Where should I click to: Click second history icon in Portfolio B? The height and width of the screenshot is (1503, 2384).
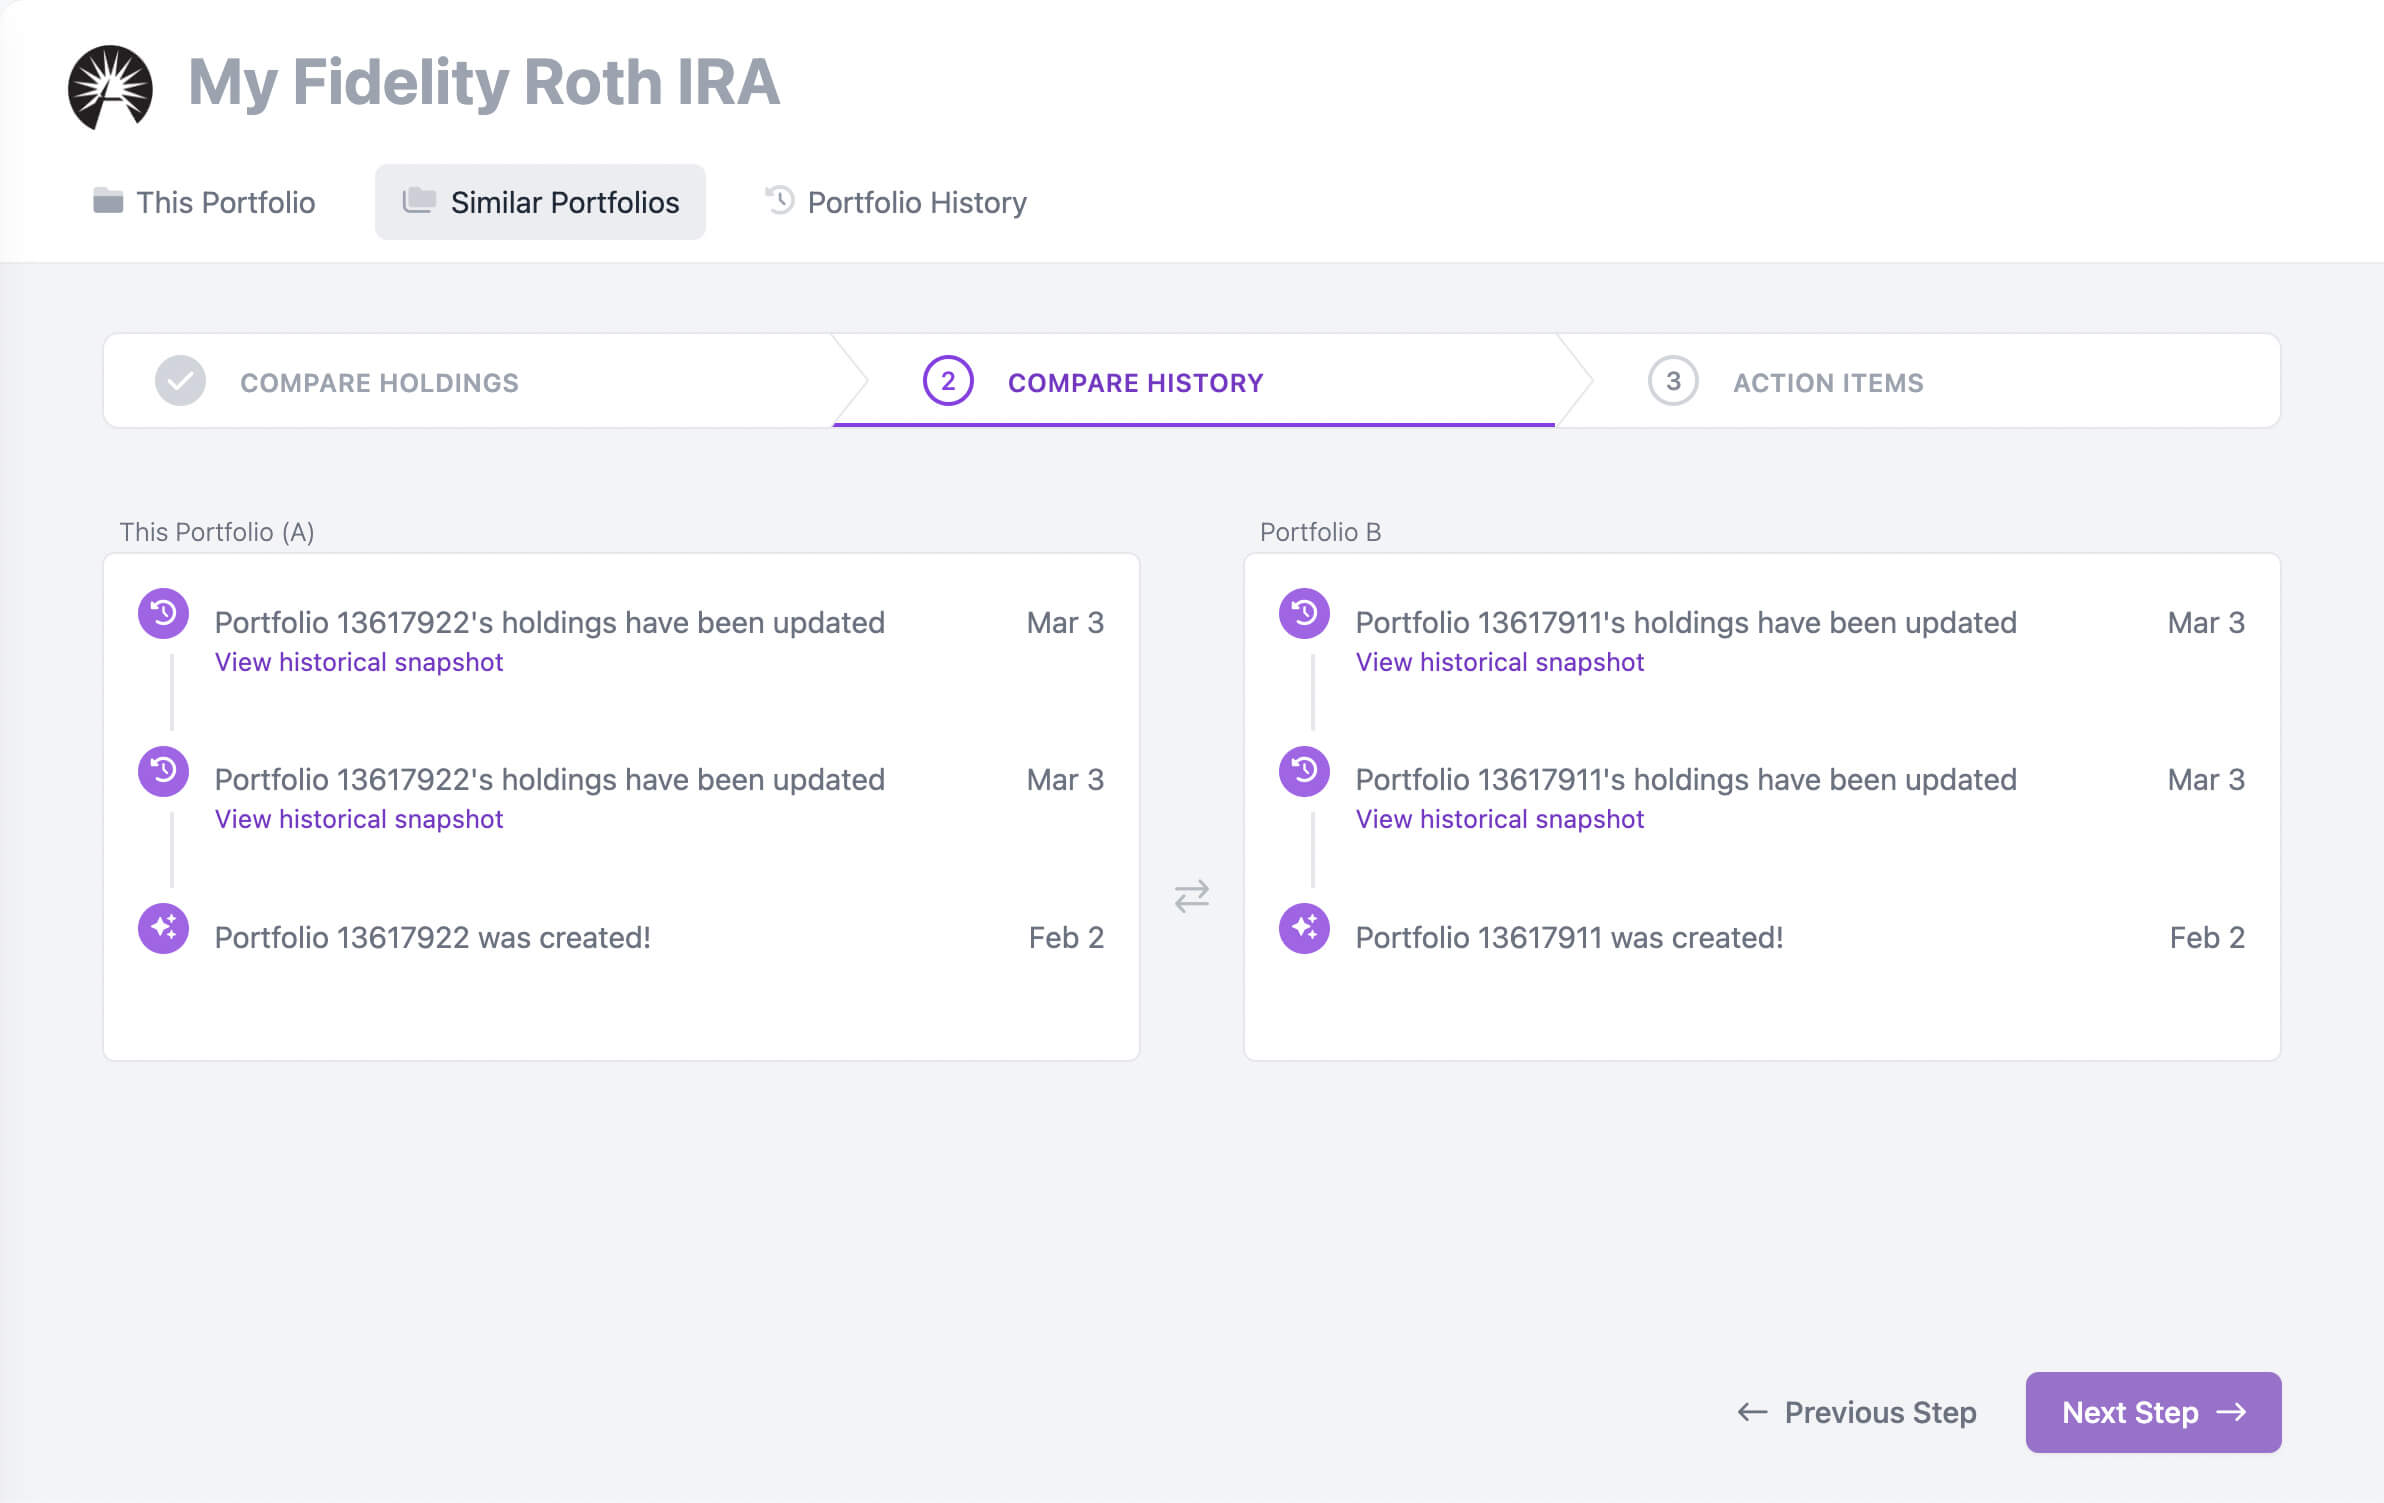(1304, 771)
